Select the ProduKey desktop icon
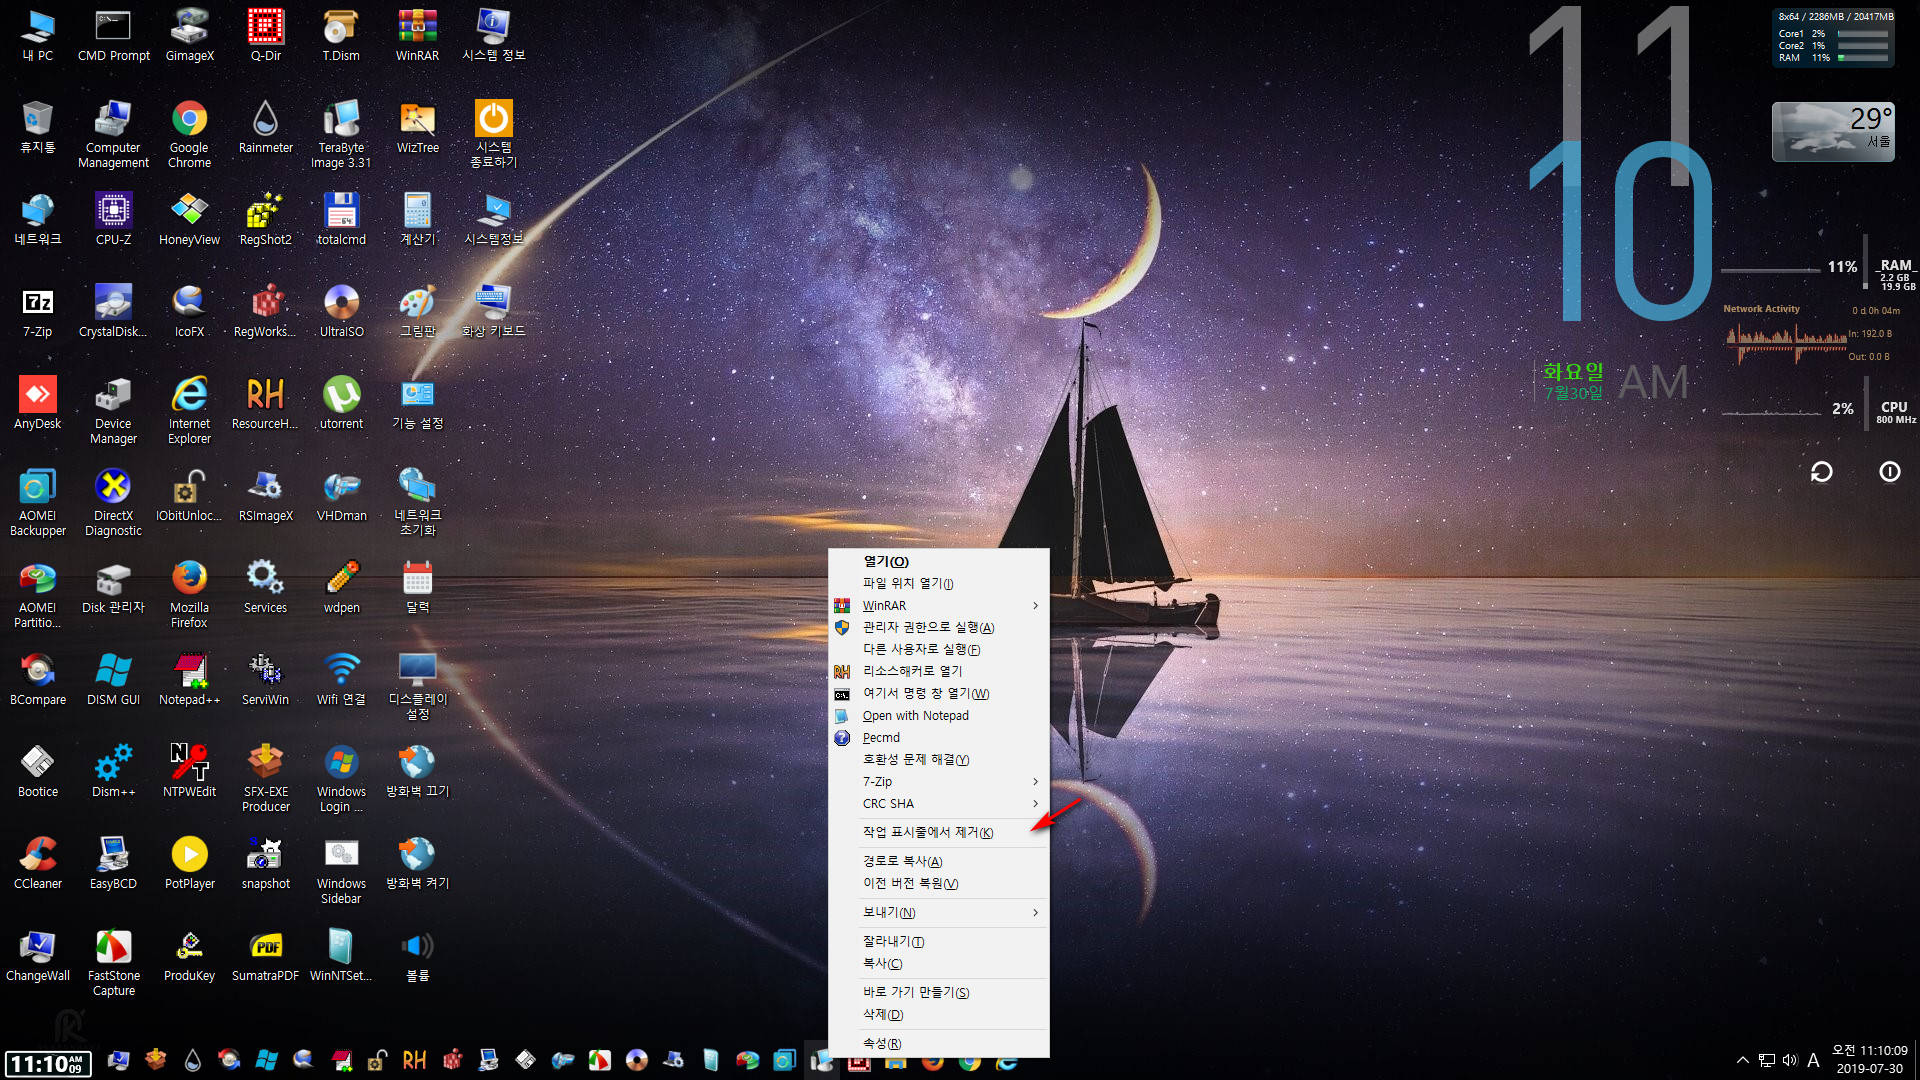The height and width of the screenshot is (1080, 1920). point(189,955)
